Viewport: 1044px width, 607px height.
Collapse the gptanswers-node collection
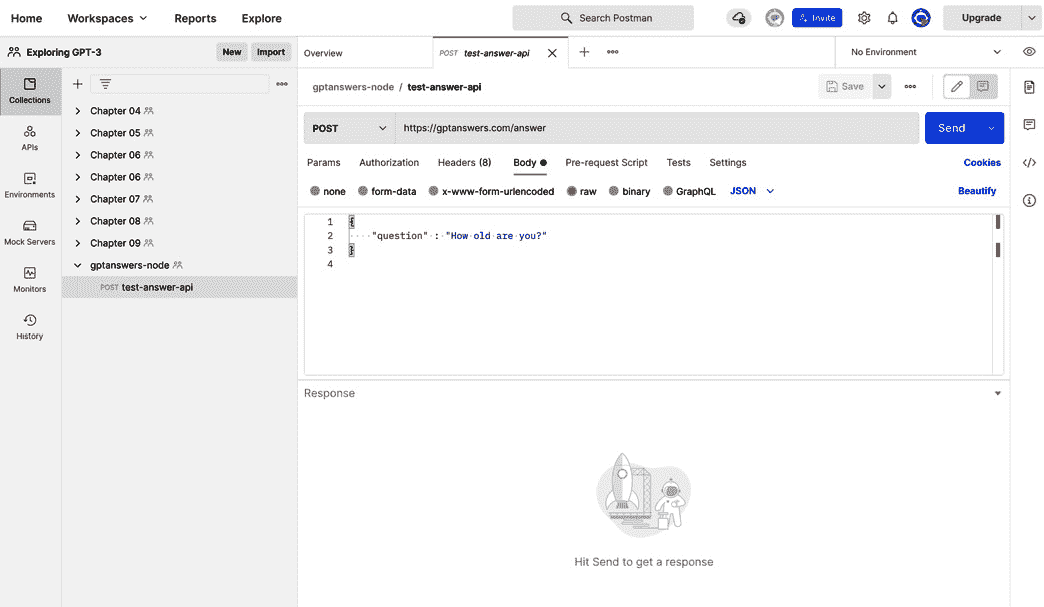click(77, 264)
